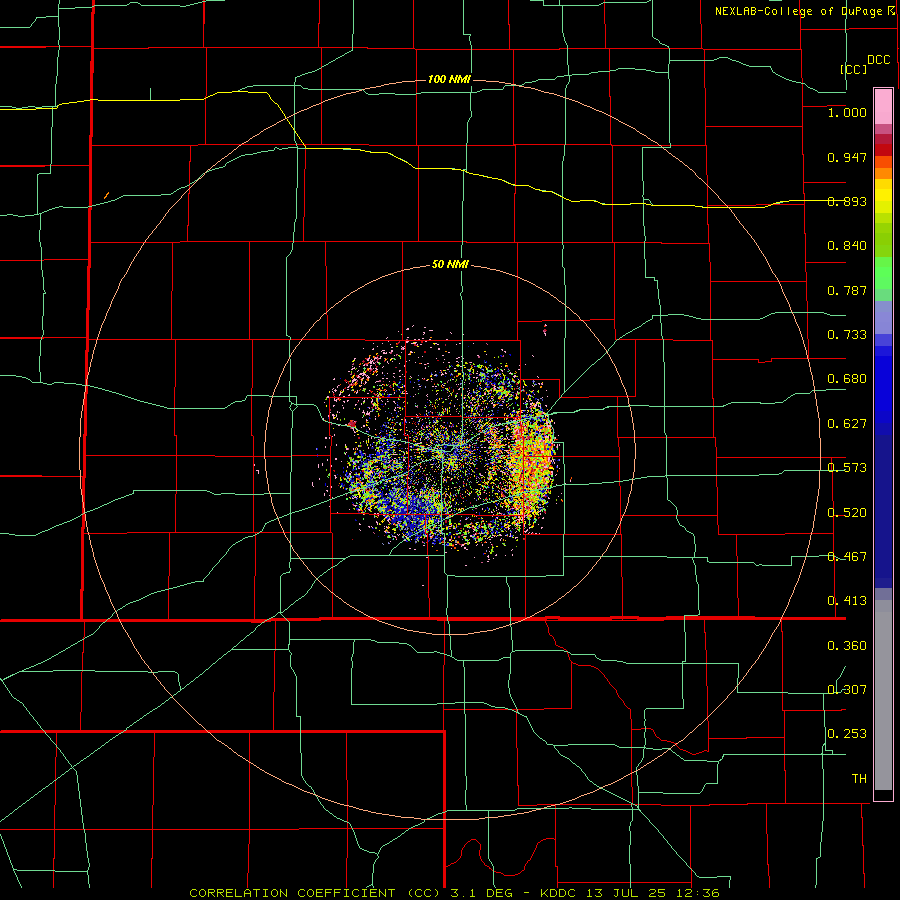
Task: Pick the bright green band of the color scale
Action: click(883, 273)
